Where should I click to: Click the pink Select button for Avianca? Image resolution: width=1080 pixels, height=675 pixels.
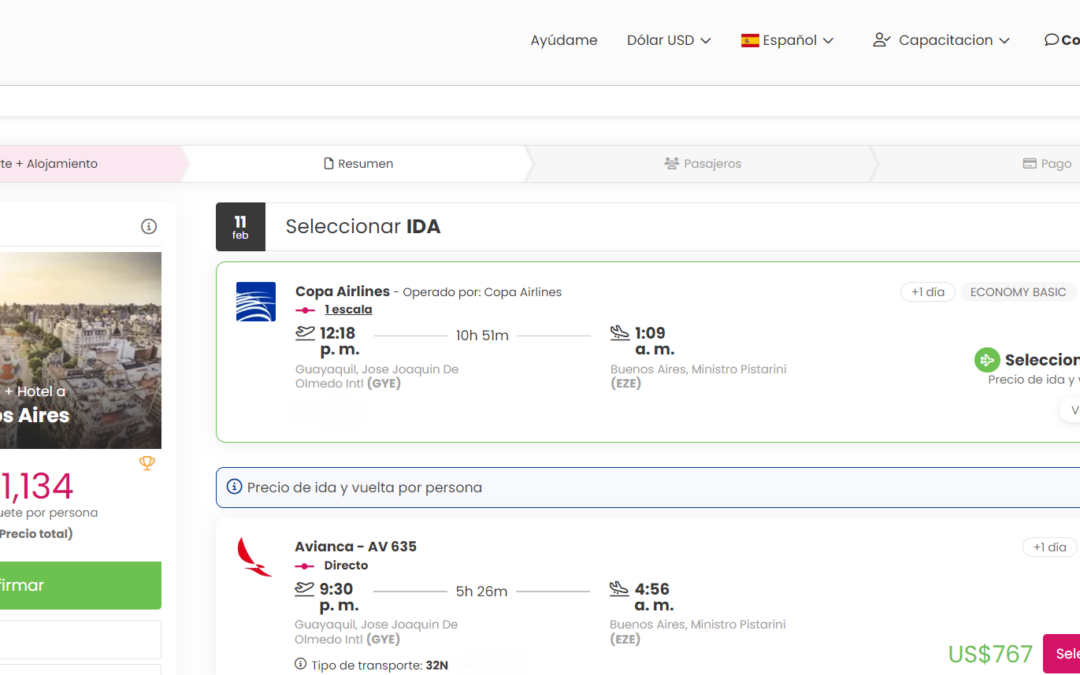1061,654
